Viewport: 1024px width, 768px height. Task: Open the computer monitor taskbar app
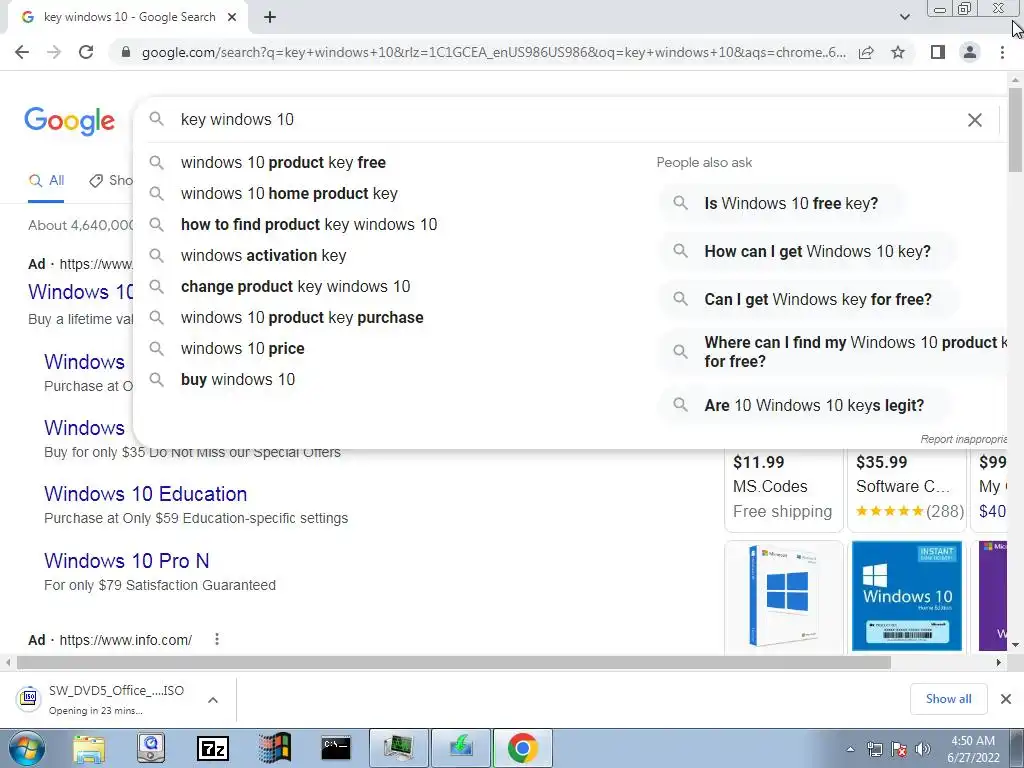coord(398,748)
